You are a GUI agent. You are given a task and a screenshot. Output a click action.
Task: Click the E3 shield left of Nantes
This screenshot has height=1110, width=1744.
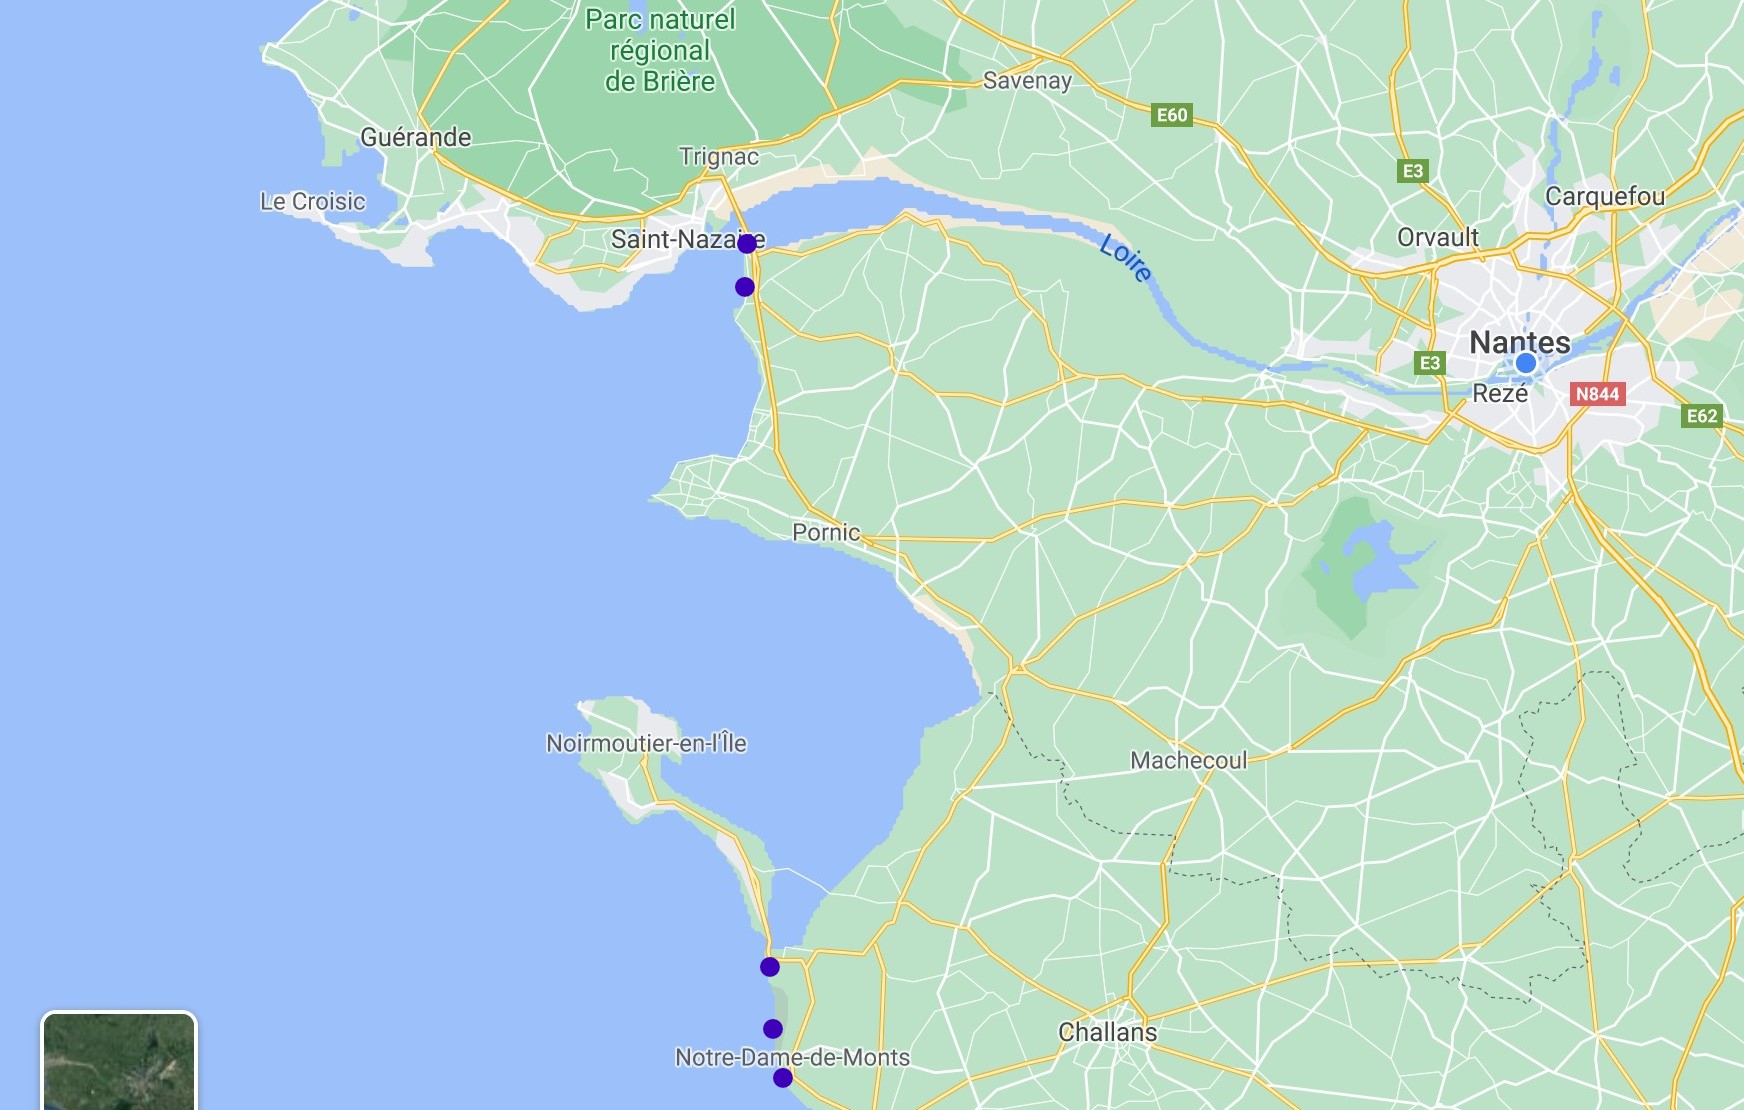[1430, 363]
